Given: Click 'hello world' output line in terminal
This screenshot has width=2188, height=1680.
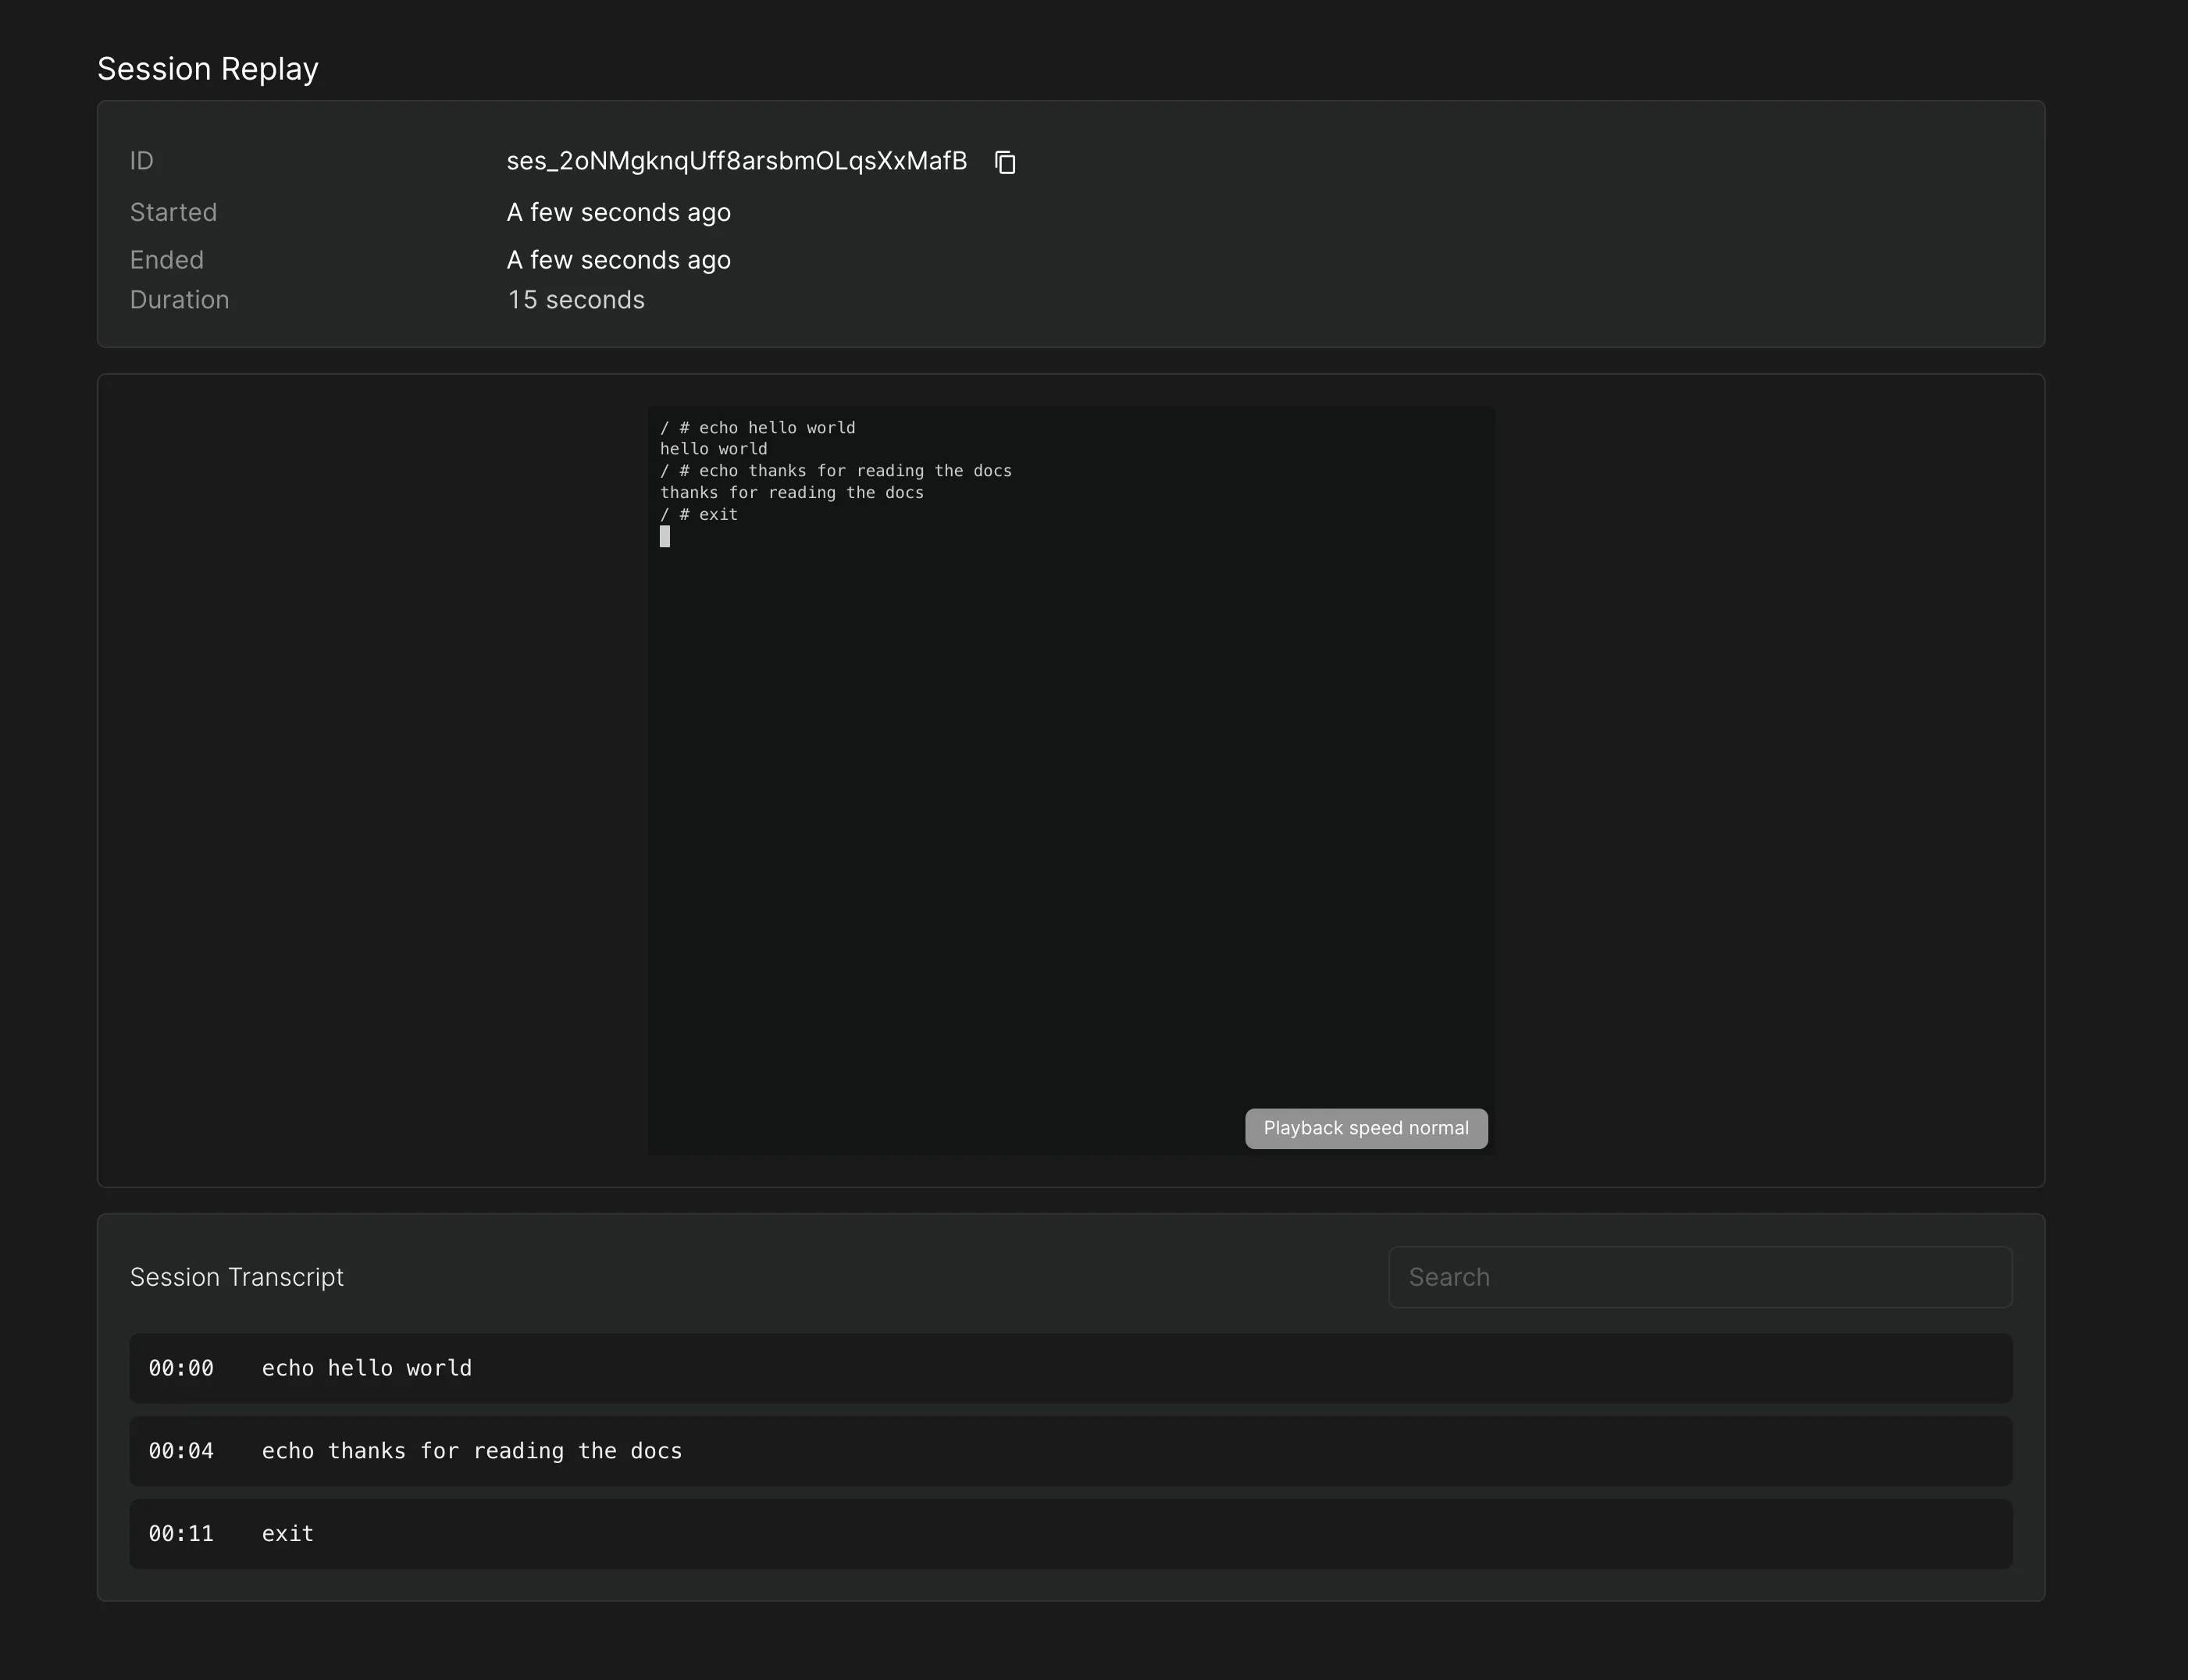Looking at the screenshot, I should pos(713,449).
